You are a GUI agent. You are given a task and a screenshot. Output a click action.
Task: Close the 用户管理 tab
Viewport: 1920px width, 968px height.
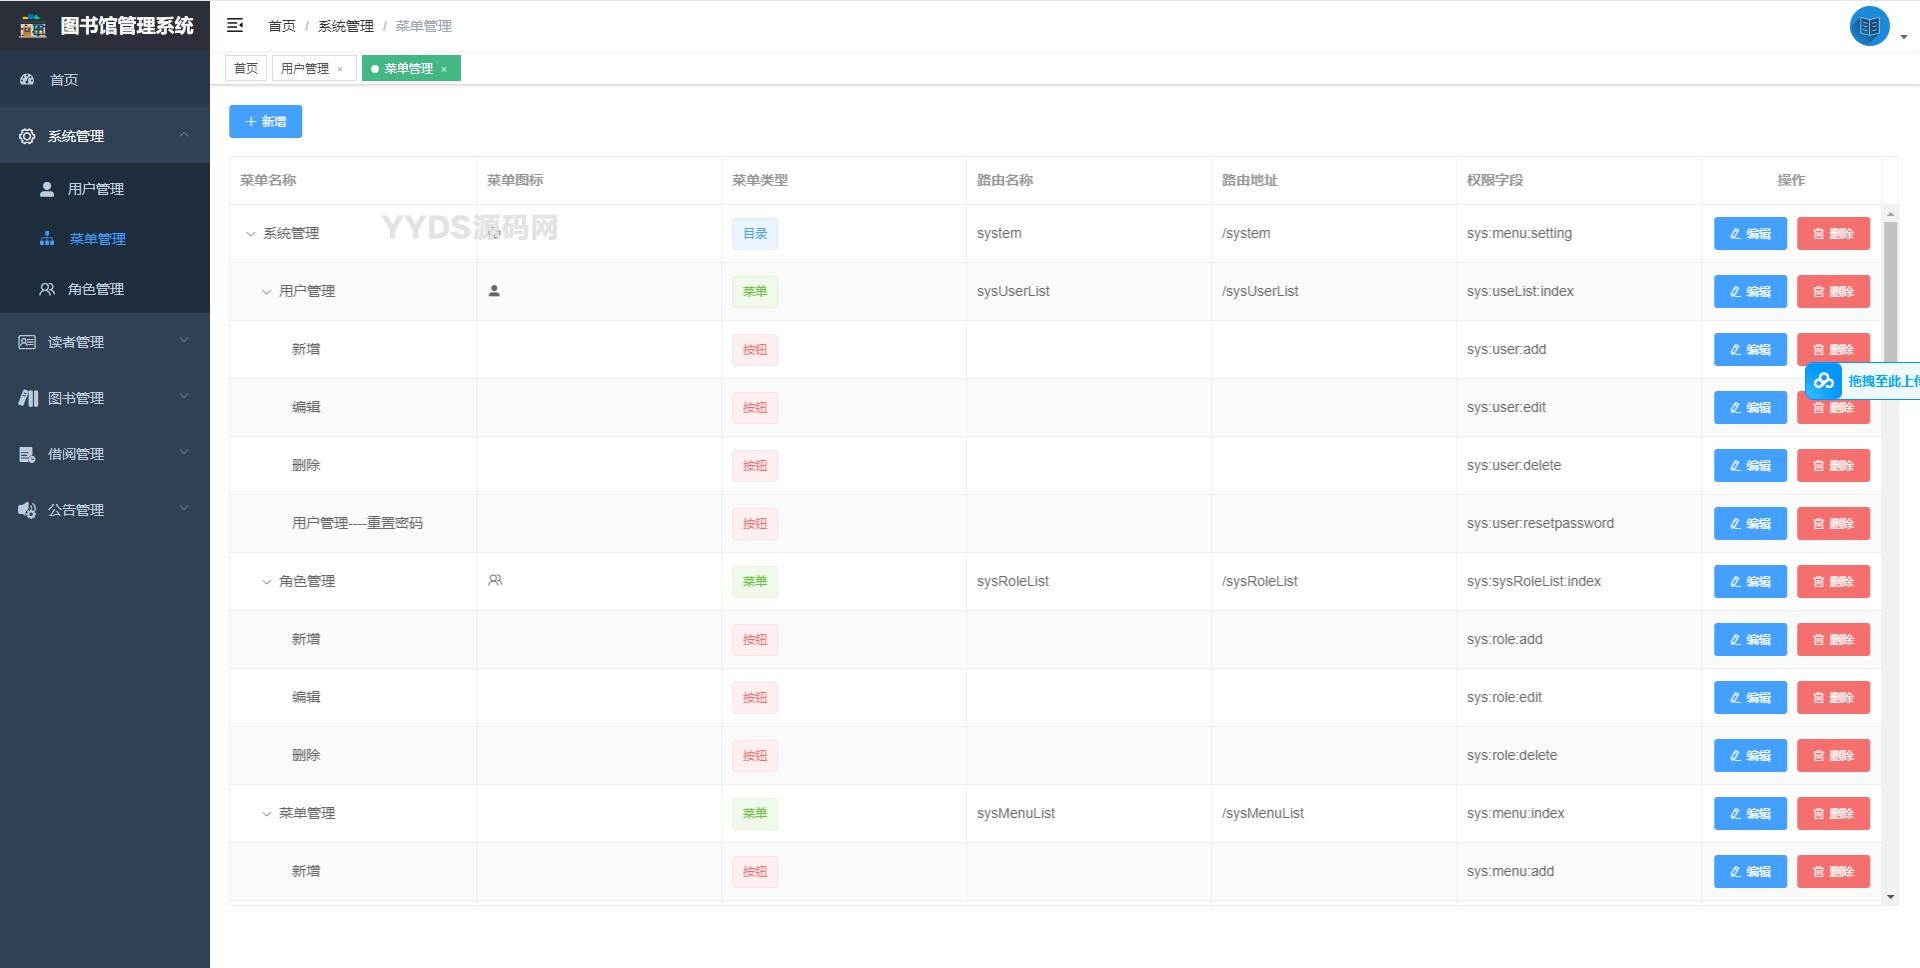[340, 69]
